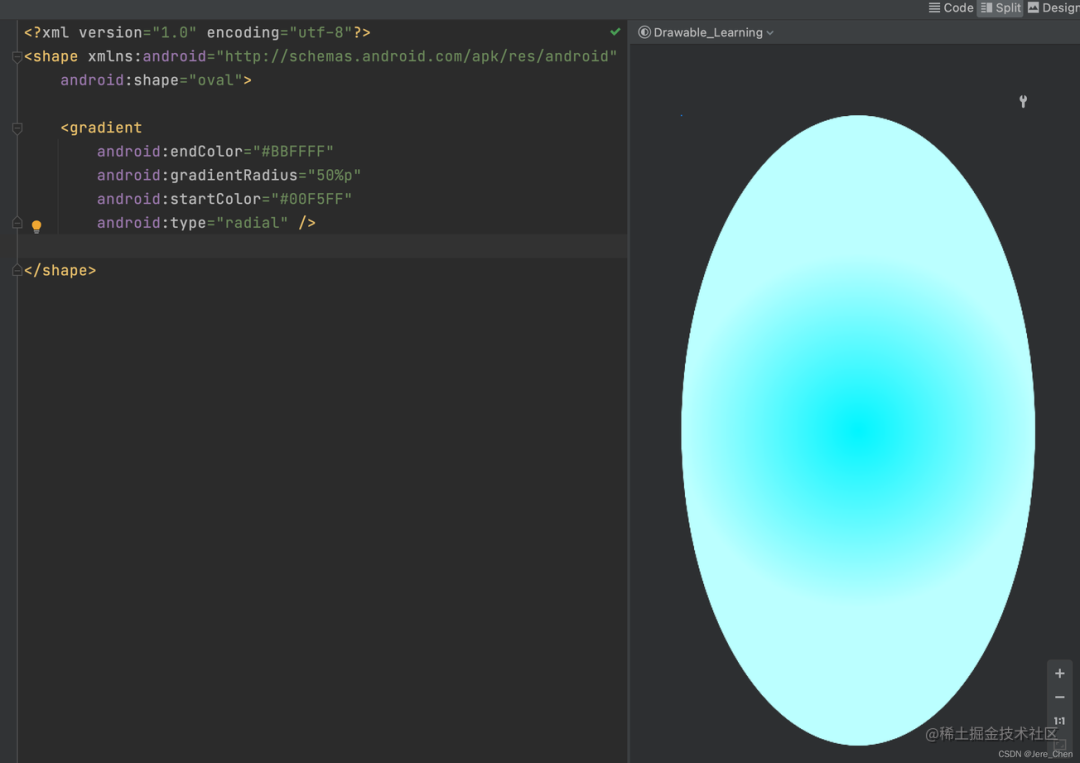Click the yellow lightbulb in the editor gutter
Image resolution: width=1080 pixels, height=763 pixels.
click(x=37, y=226)
